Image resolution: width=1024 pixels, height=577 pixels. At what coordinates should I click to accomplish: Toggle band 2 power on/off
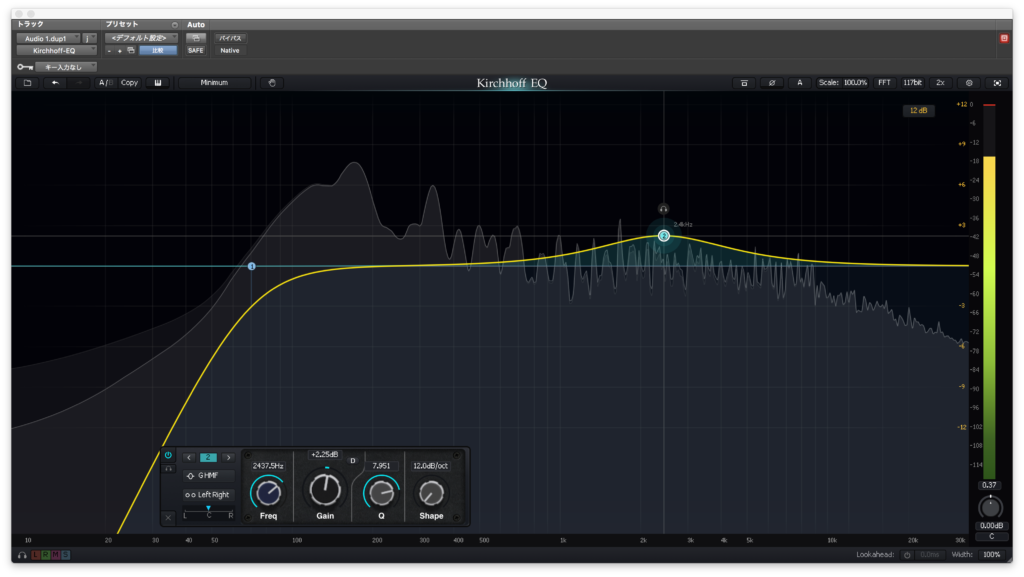click(x=168, y=456)
